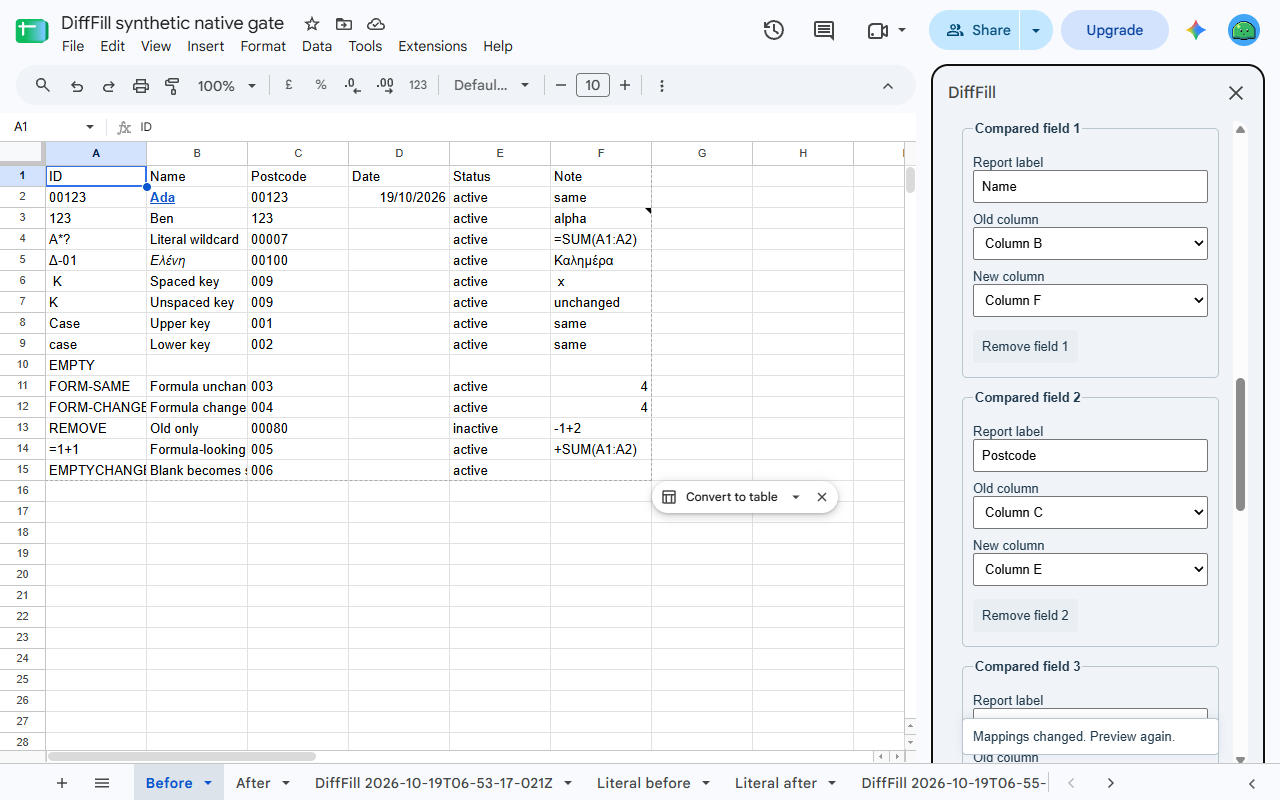Open the New column dropdown showing Column E
1280x800 pixels.
pyautogui.click(x=1090, y=569)
